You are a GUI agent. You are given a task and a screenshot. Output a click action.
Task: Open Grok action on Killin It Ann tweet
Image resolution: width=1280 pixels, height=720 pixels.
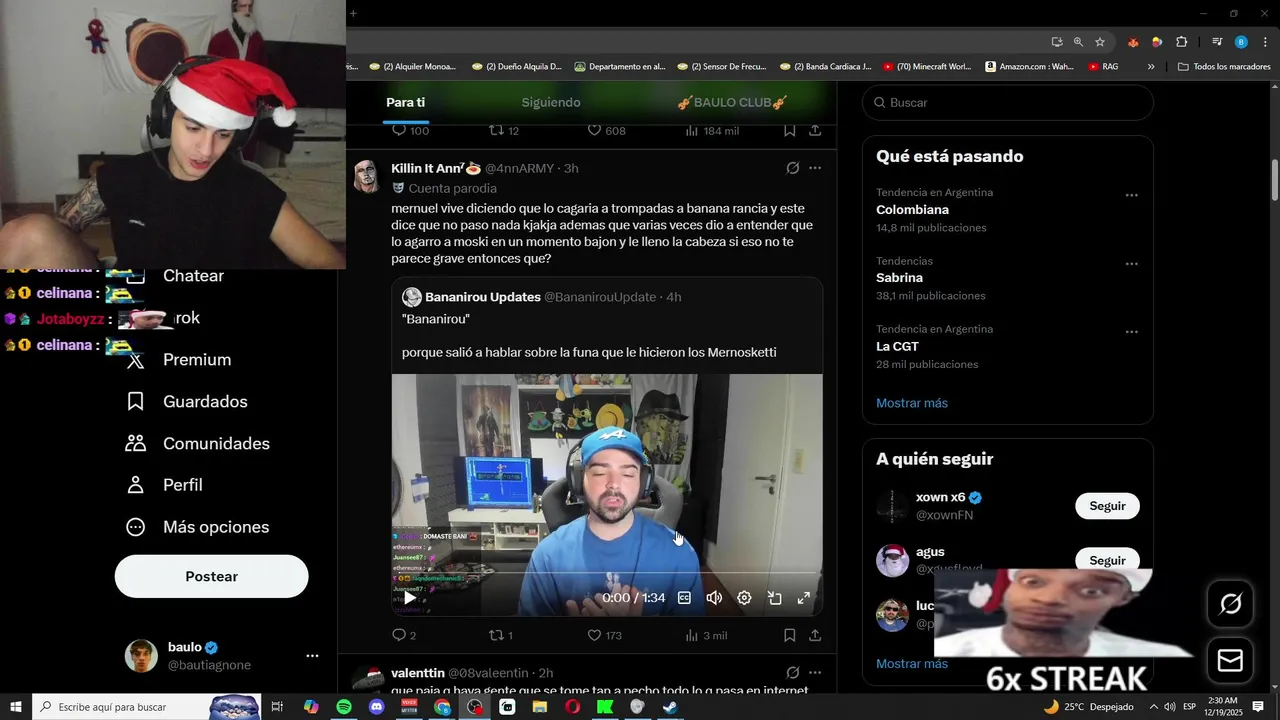792,168
